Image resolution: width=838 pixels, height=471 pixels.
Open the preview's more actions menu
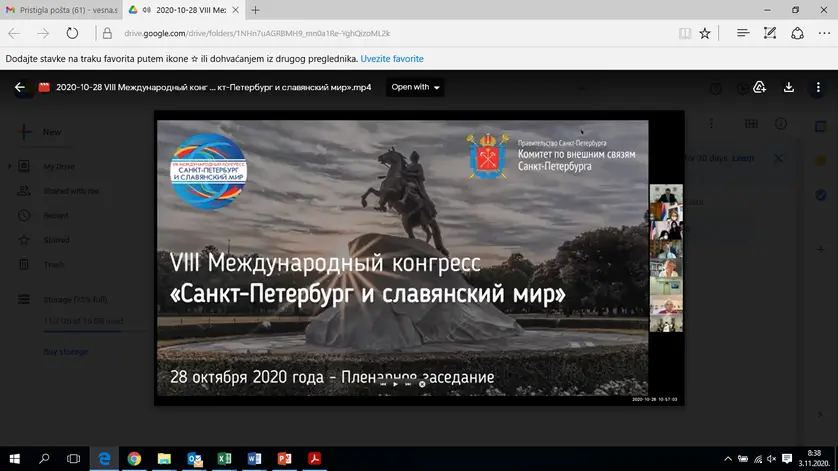817,87
